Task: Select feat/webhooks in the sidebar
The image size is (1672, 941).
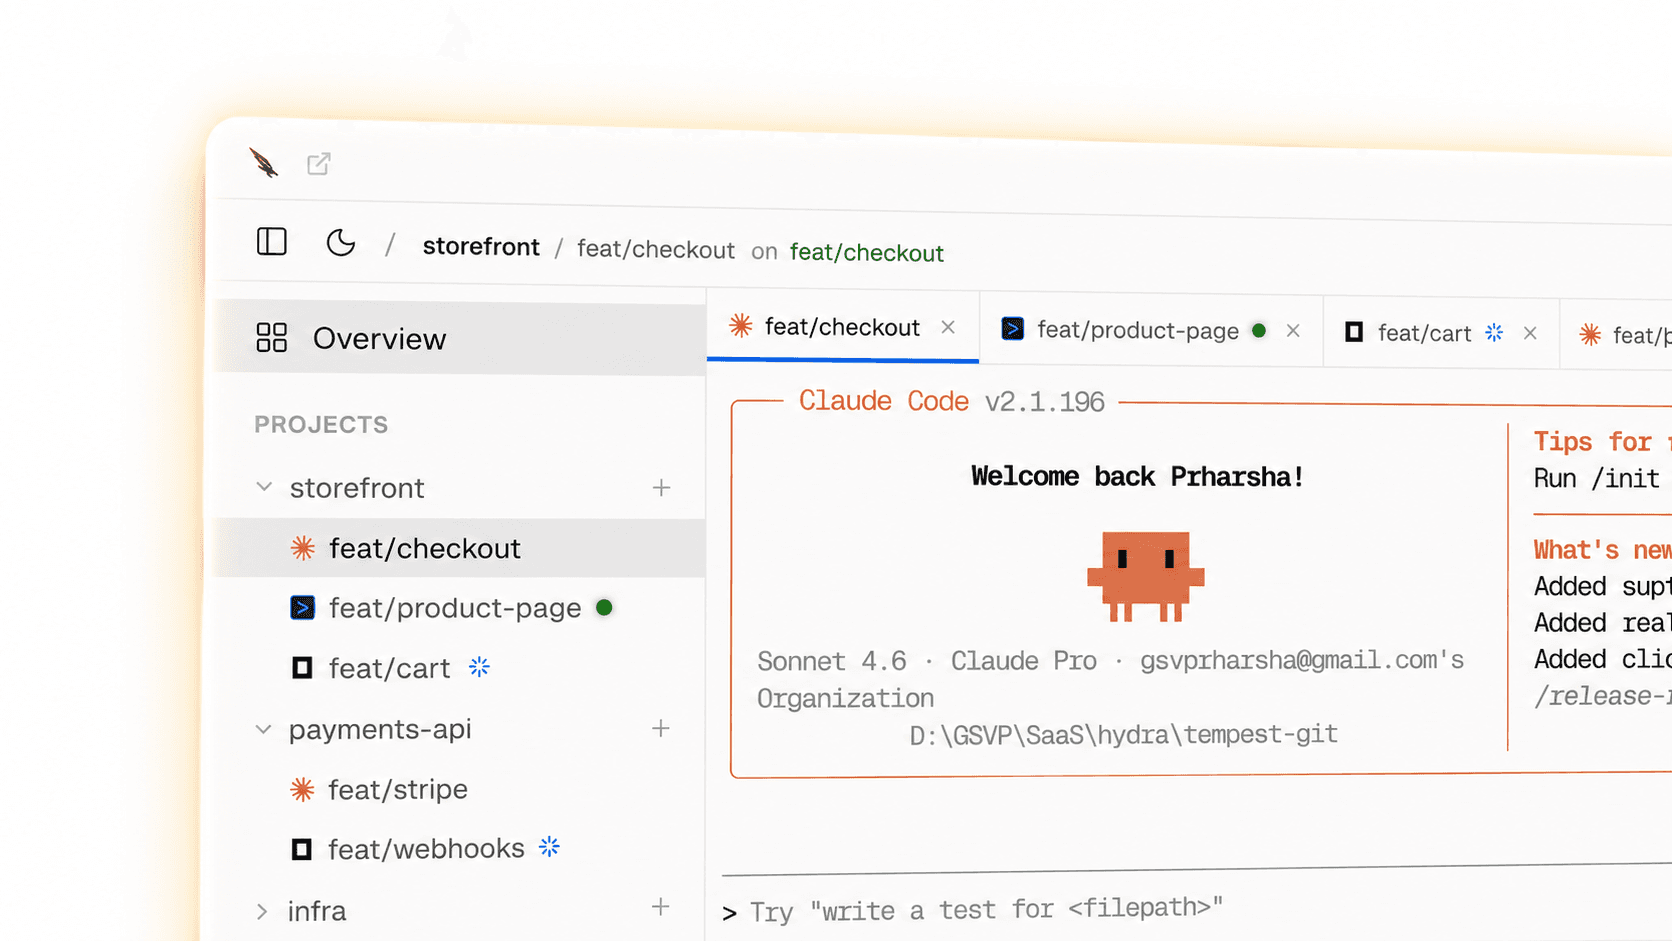Action: click(426, 849)
